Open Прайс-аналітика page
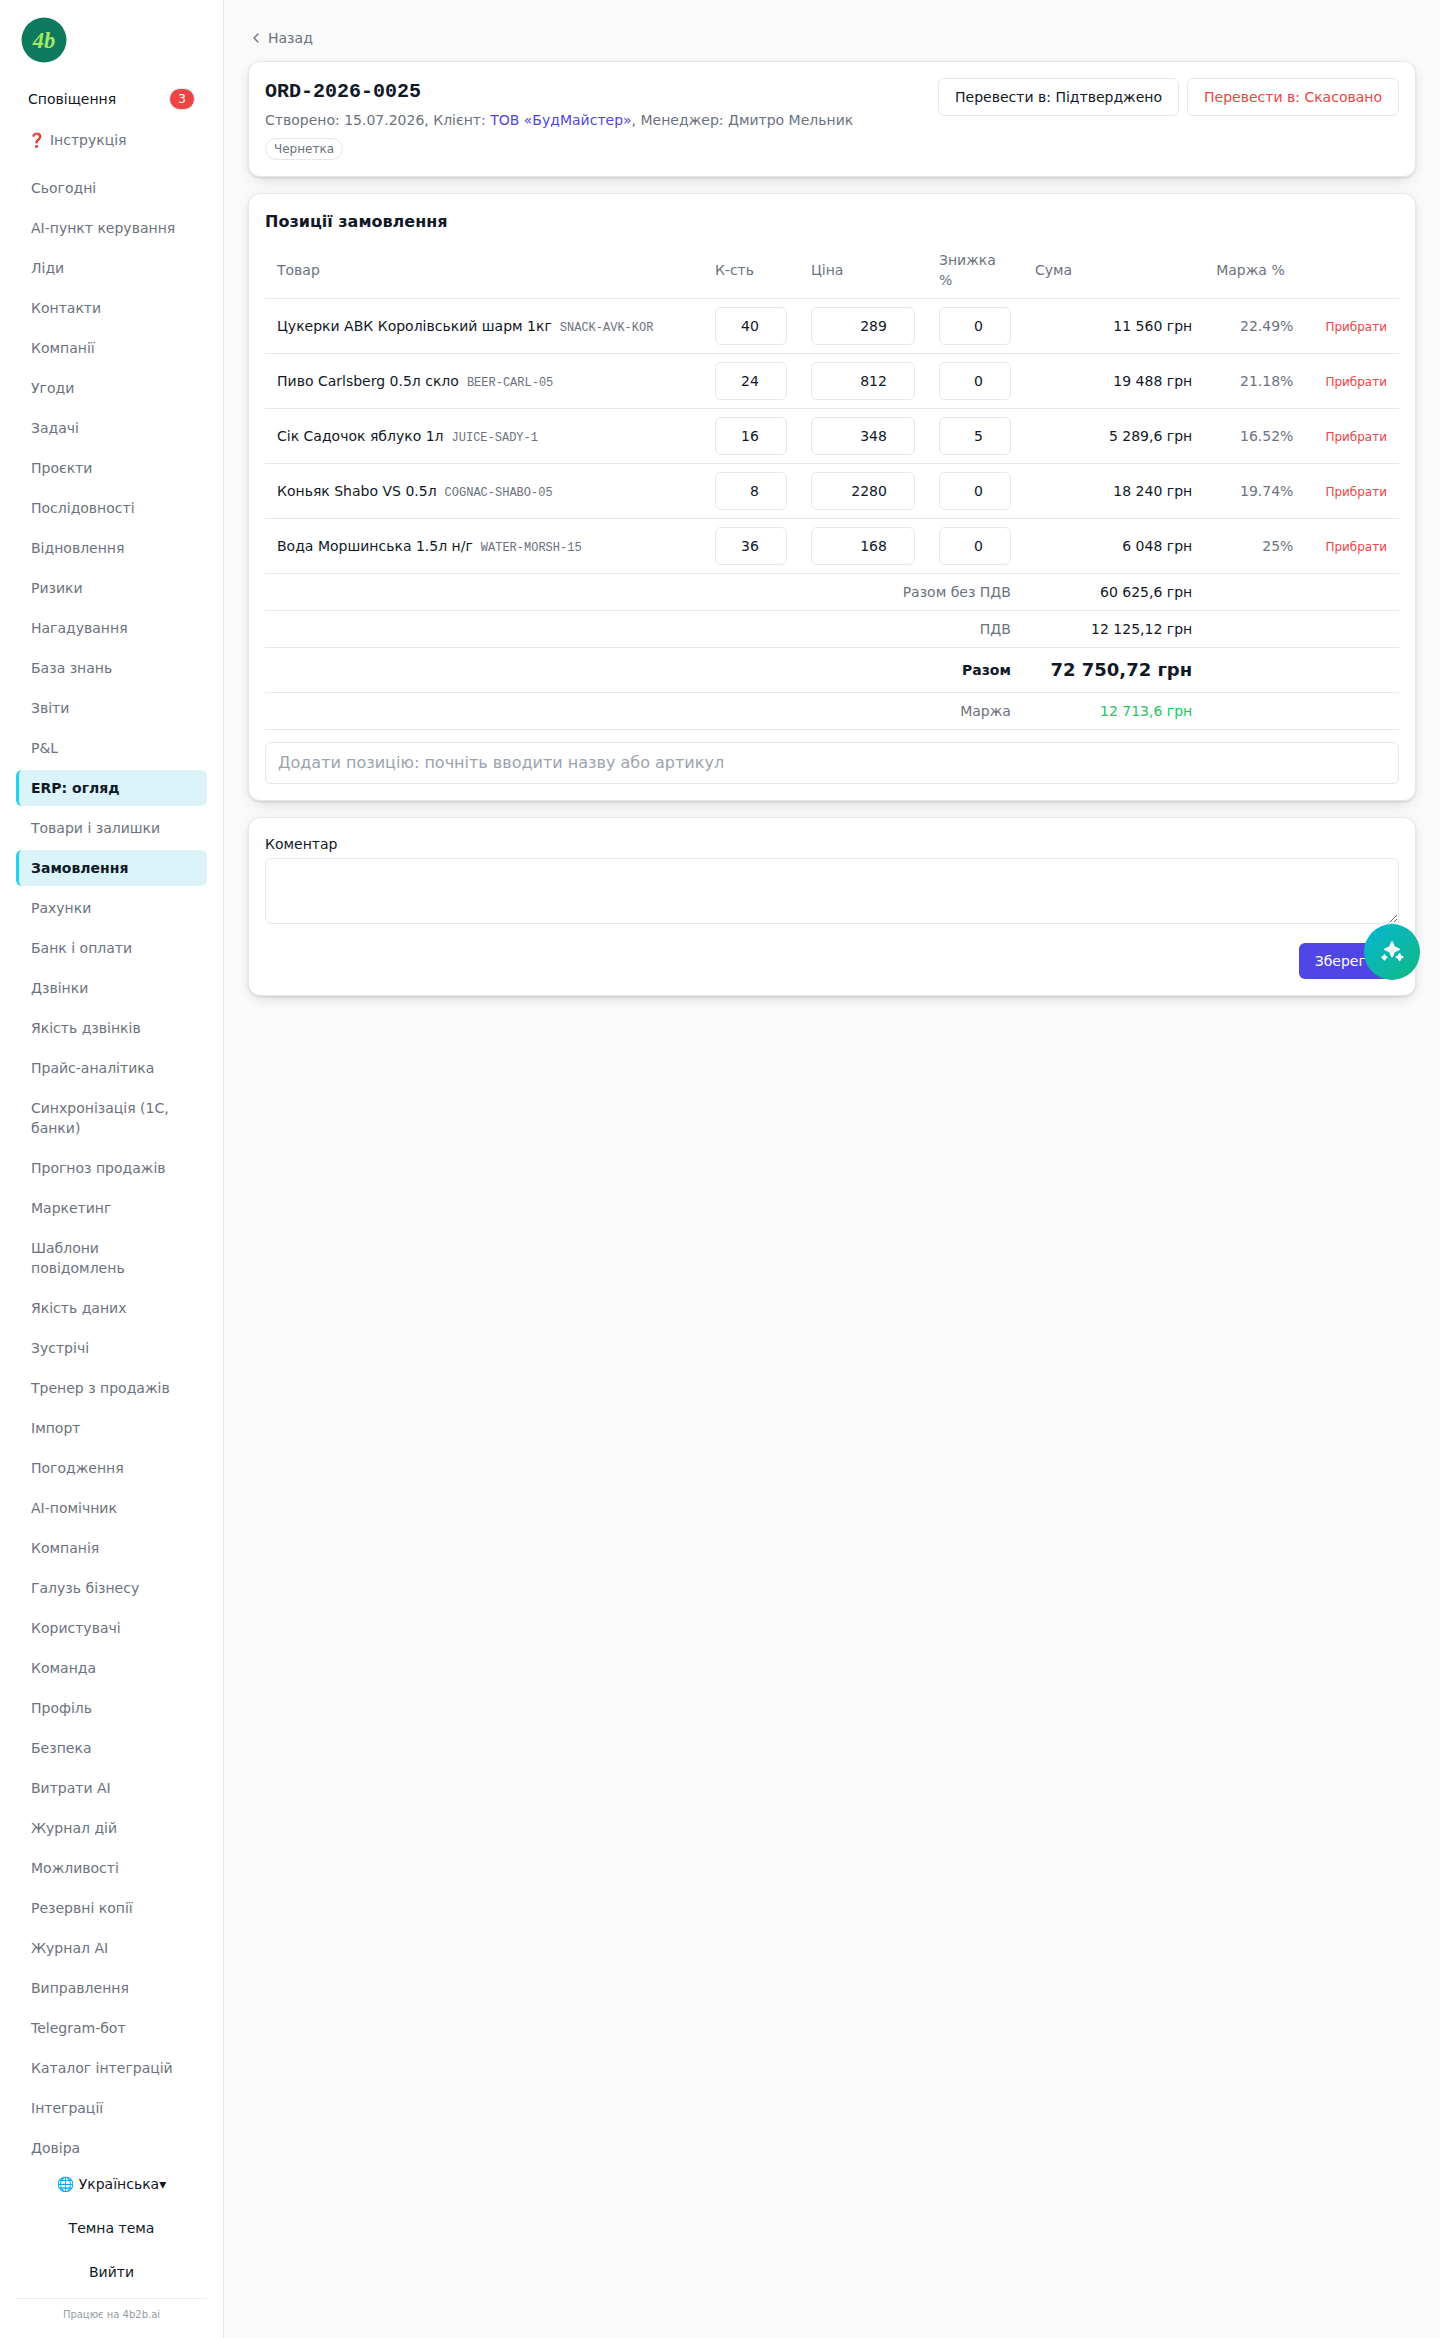Screen dimensions: 1440x2338 click(111, 1068)
